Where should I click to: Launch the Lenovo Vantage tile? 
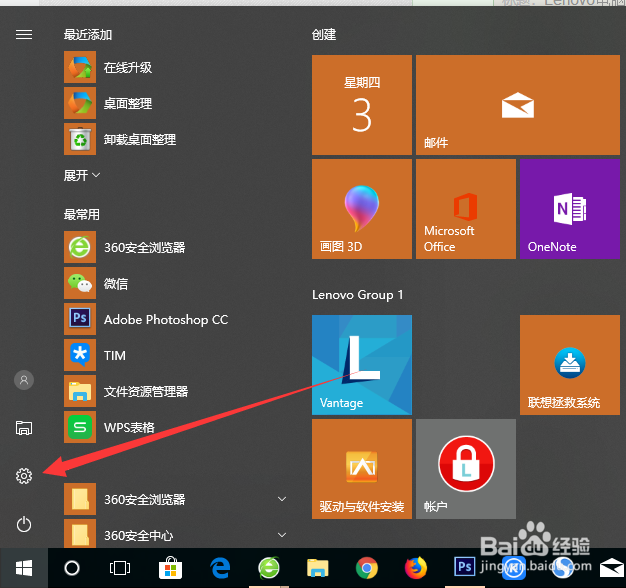pos(362,365)
